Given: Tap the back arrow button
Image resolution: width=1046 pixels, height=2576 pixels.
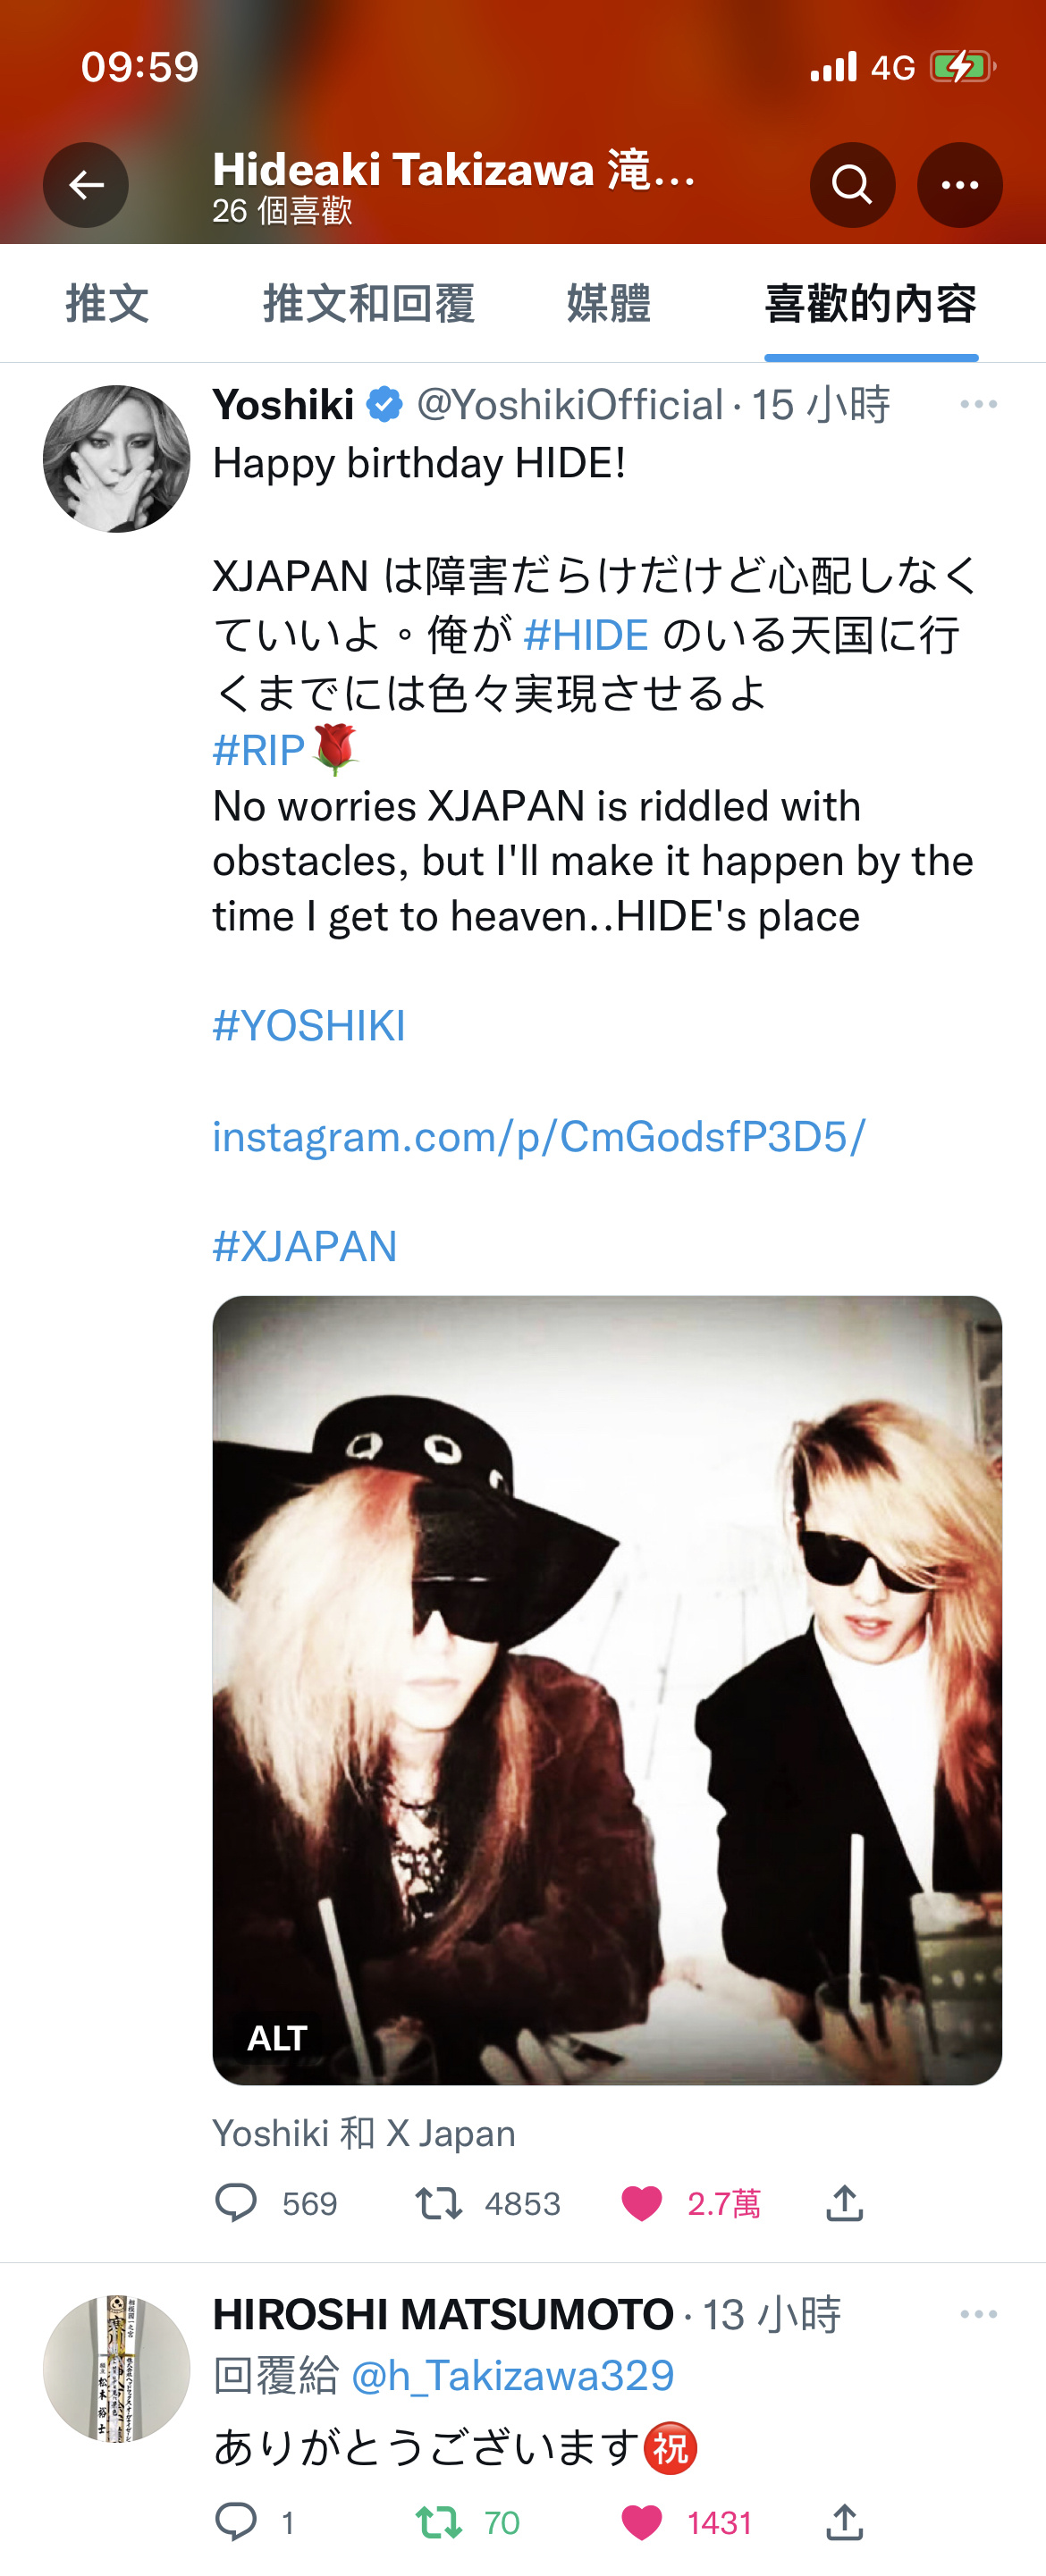Looking at the screenshot, I should [x=86, y=184].
